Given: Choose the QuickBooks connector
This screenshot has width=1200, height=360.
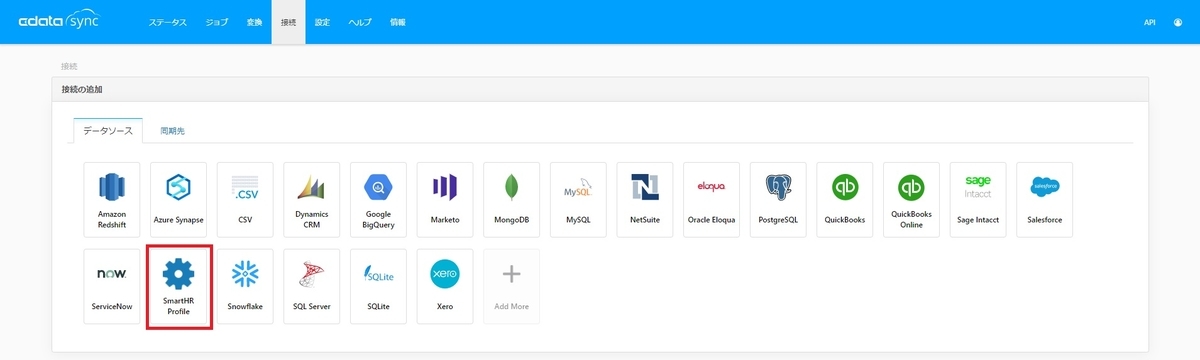Looking at the screenshot, I should pos(845,199).
